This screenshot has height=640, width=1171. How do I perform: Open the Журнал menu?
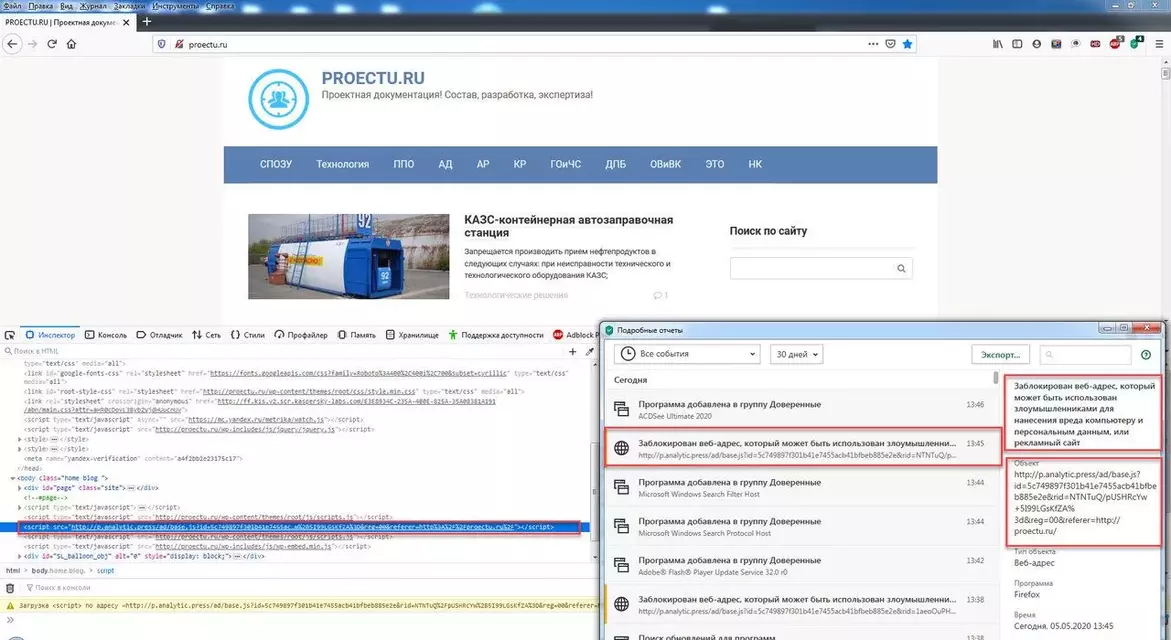tap(93, 6)
